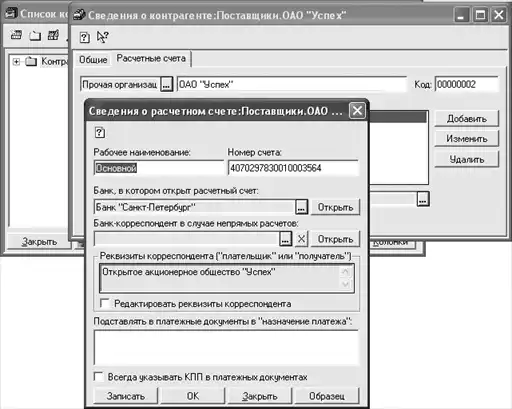Clear the correspondent bank with the X icon
The width and height of the screenshot is (512, 409).
coord(301,239)
